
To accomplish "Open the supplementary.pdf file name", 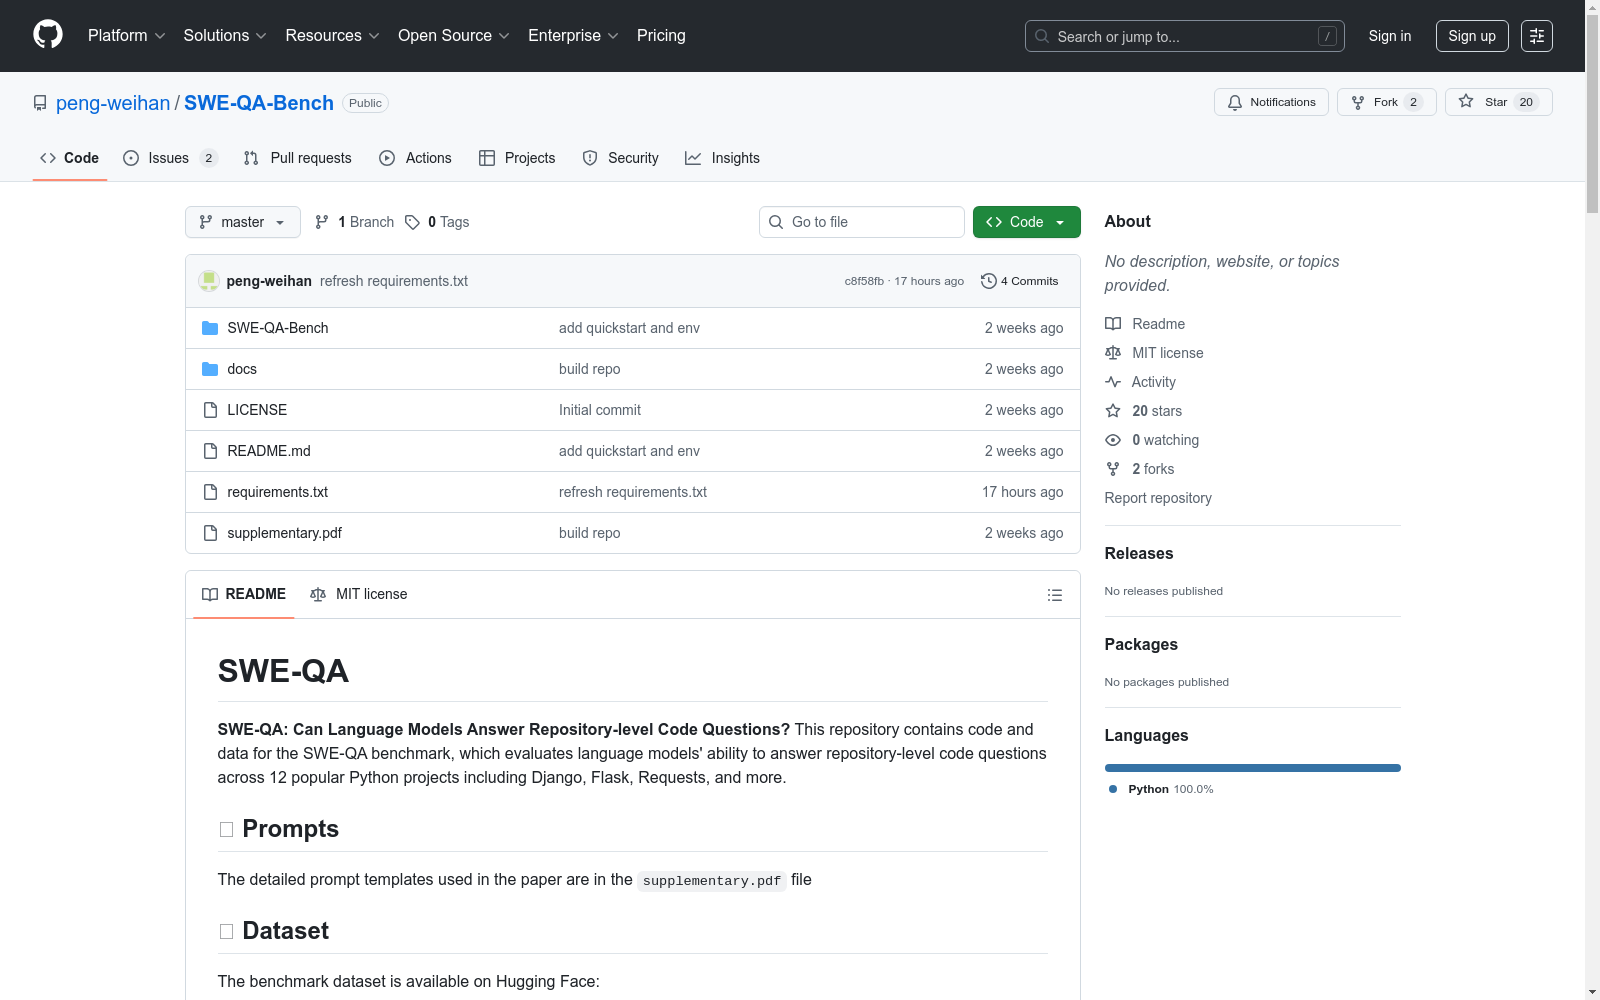I will coord(284,533).
